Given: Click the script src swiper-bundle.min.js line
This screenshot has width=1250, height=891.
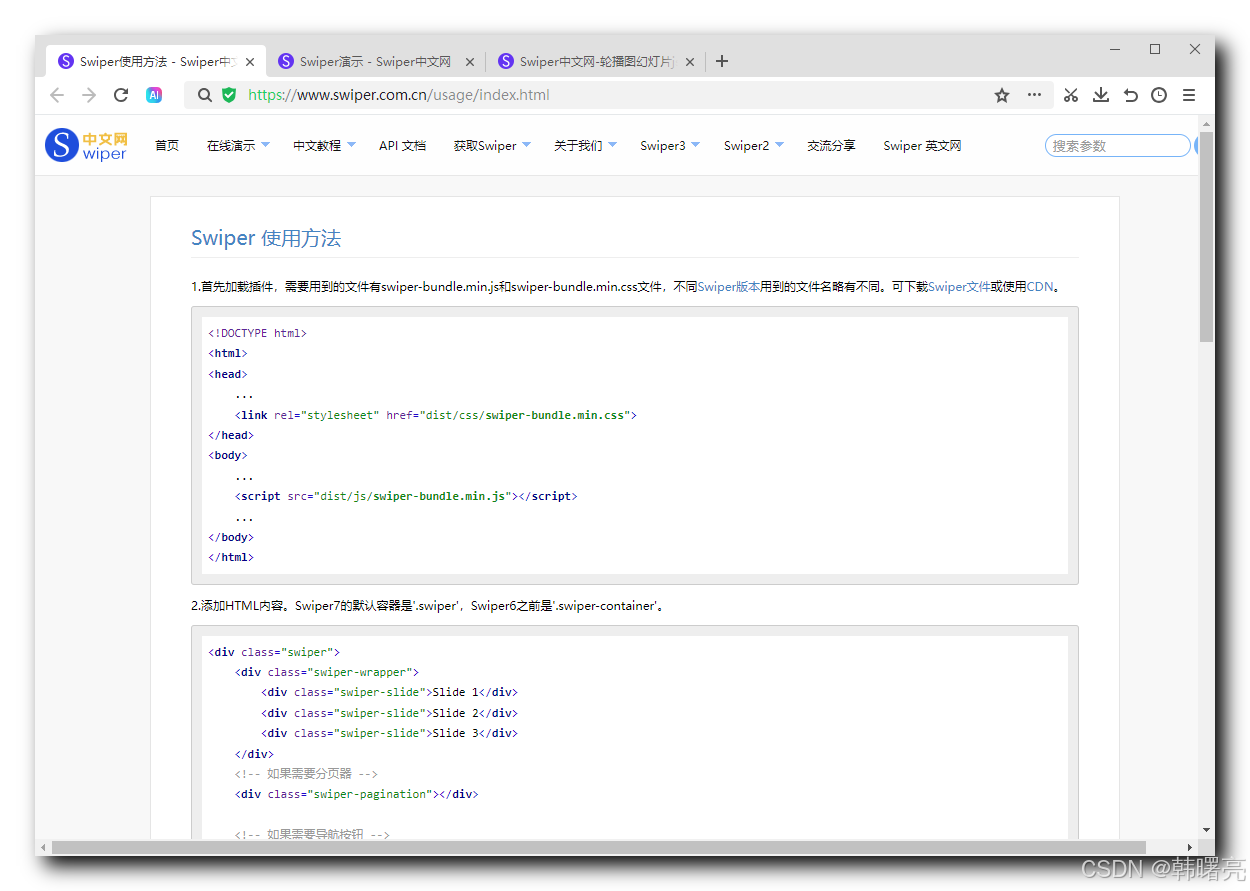Looking at the screenshot, I should click(x=406, y=496).
